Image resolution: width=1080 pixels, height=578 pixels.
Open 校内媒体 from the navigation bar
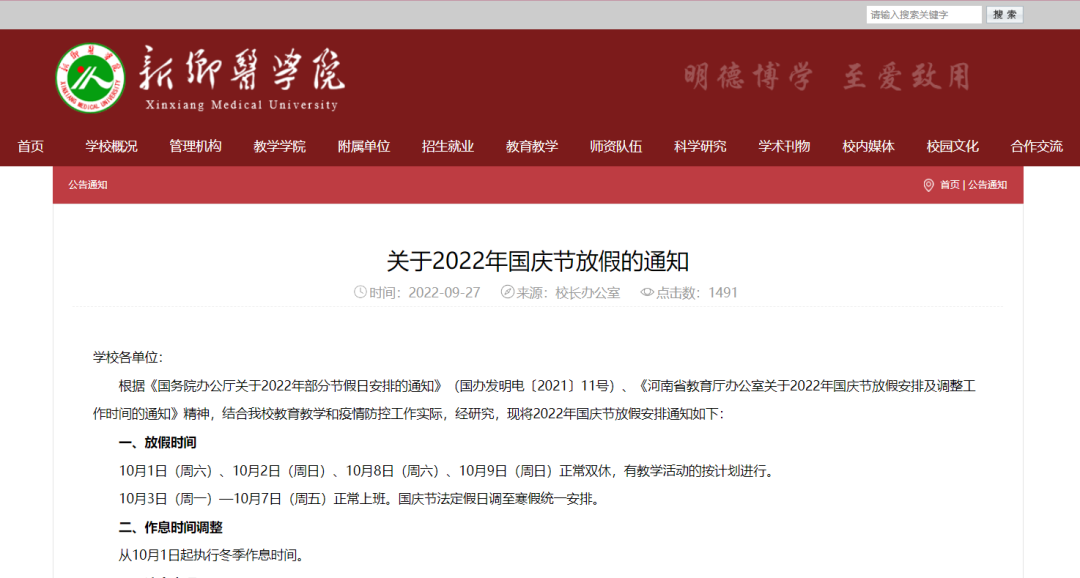(868, 146)
